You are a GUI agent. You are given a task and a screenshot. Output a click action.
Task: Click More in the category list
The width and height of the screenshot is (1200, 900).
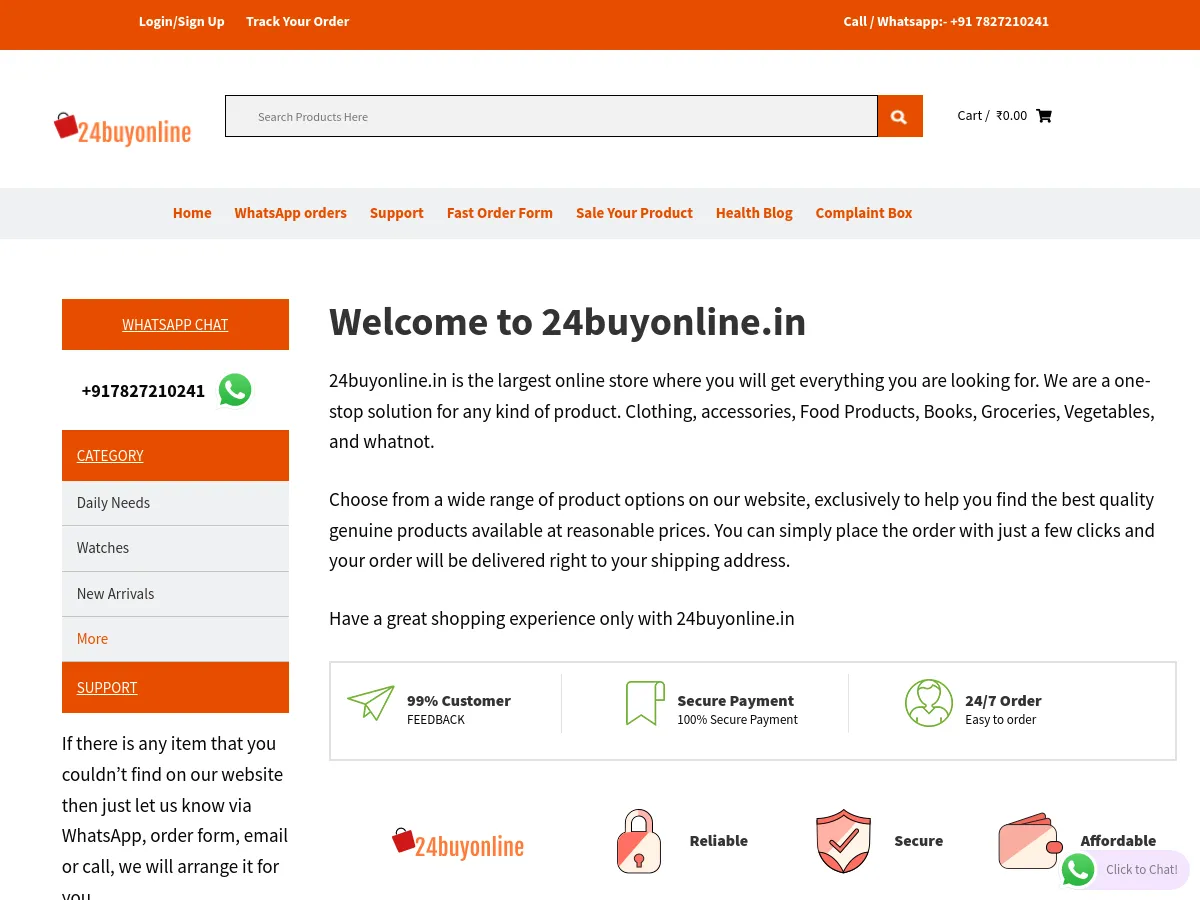click(92, 638)
